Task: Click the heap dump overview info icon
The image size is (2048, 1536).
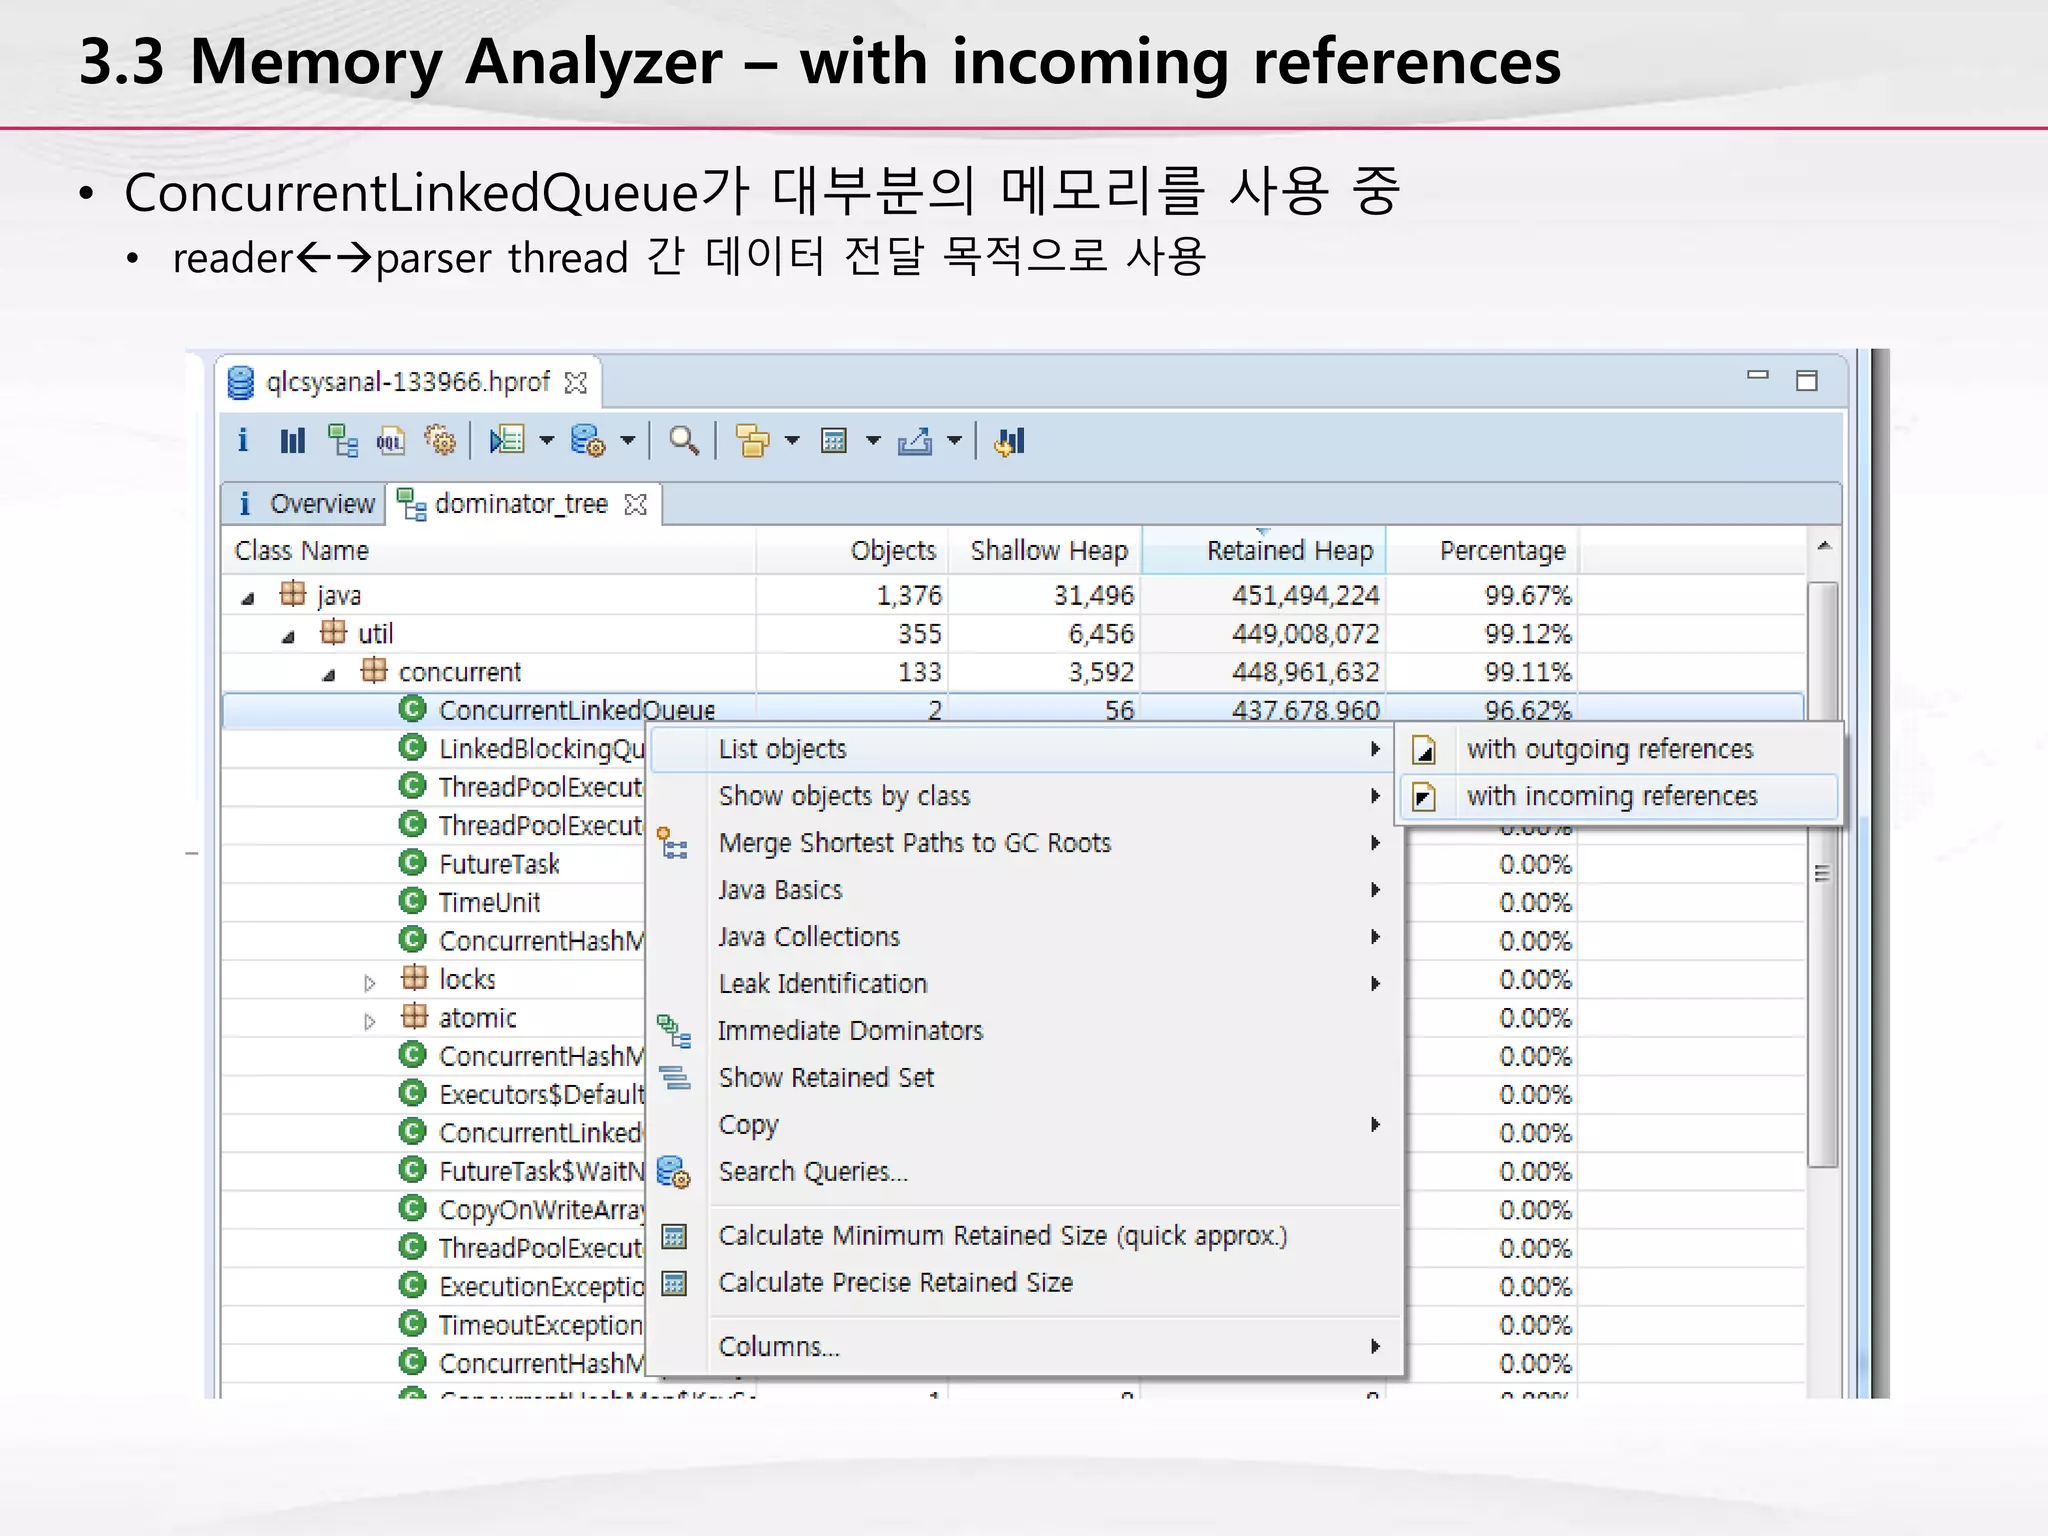Action: 243,440
